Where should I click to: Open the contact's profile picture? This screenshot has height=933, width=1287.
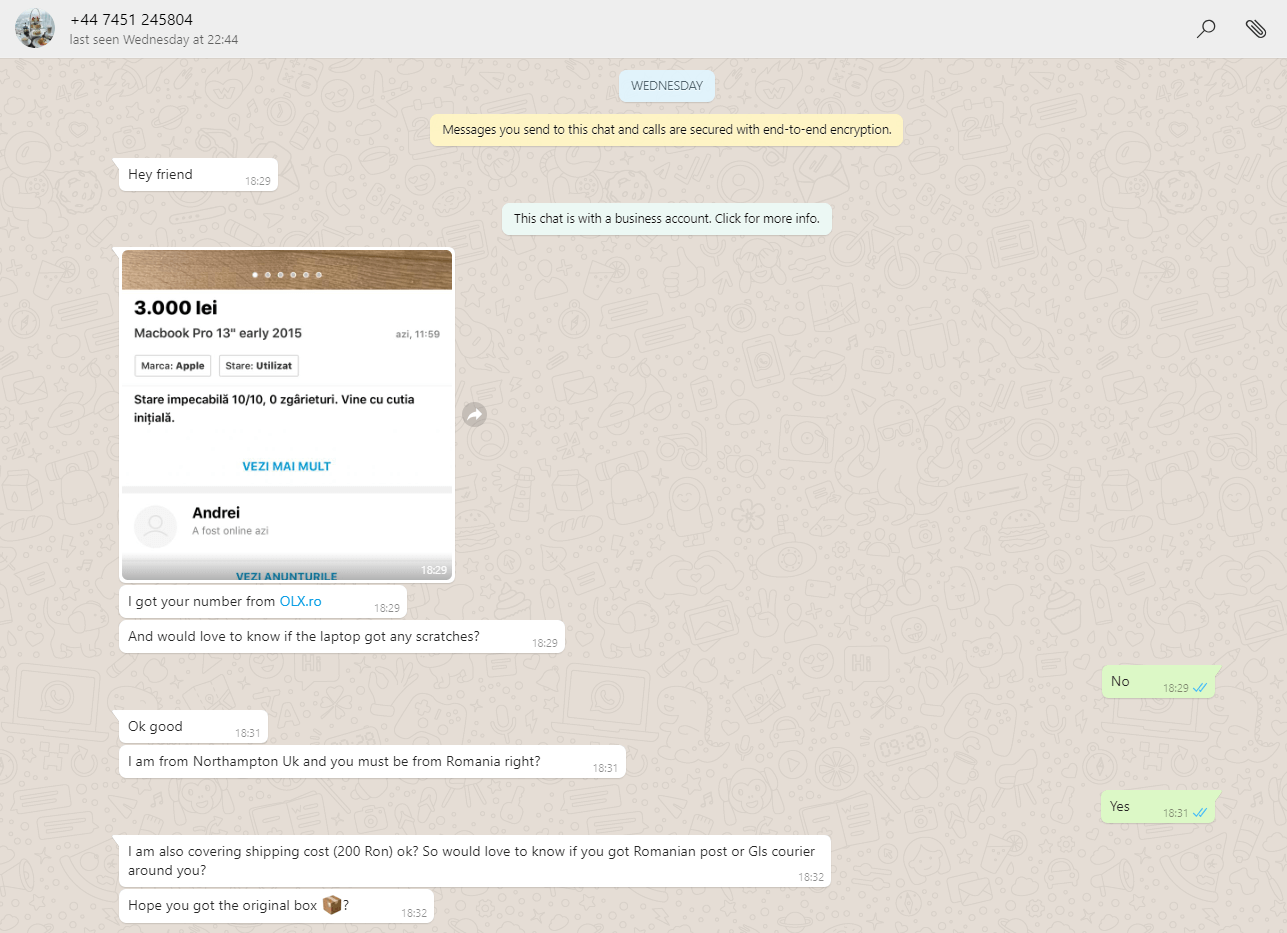(35, 29)
